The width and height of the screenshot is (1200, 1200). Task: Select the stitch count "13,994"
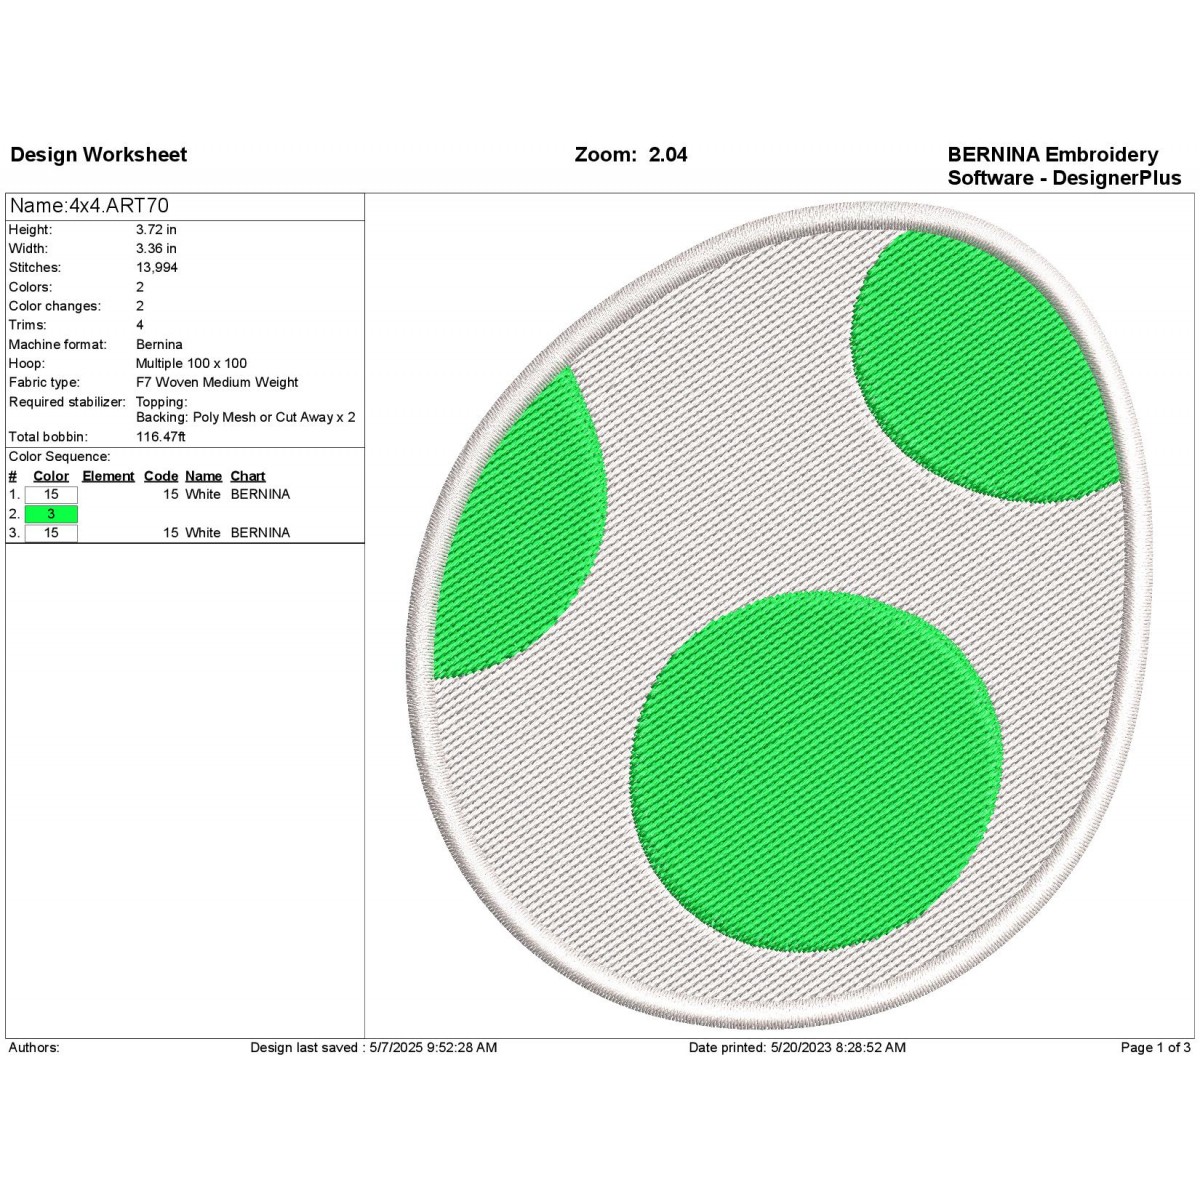157,268
